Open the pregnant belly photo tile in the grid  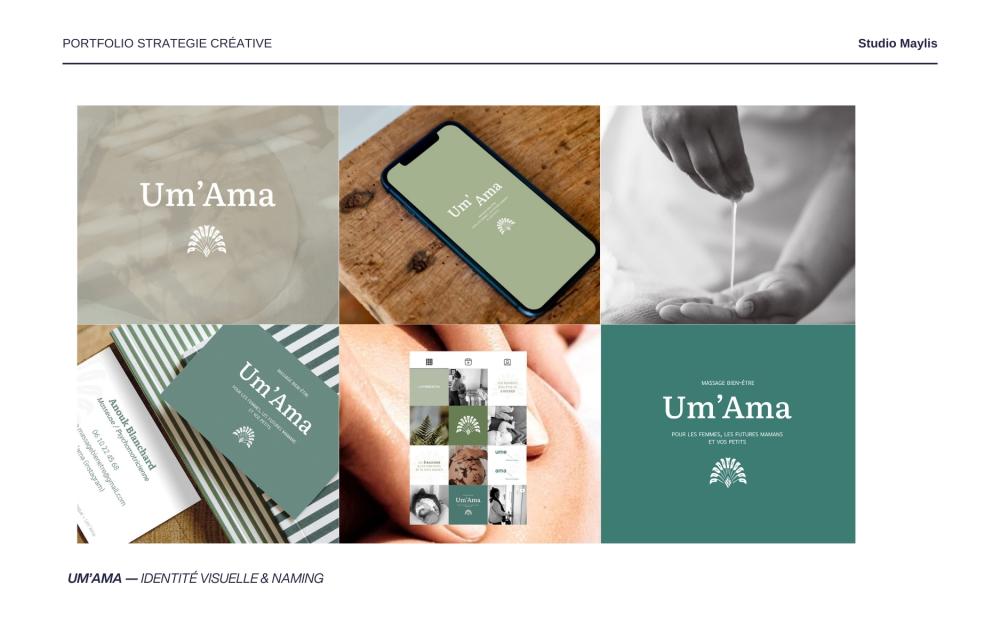(468, 465)
